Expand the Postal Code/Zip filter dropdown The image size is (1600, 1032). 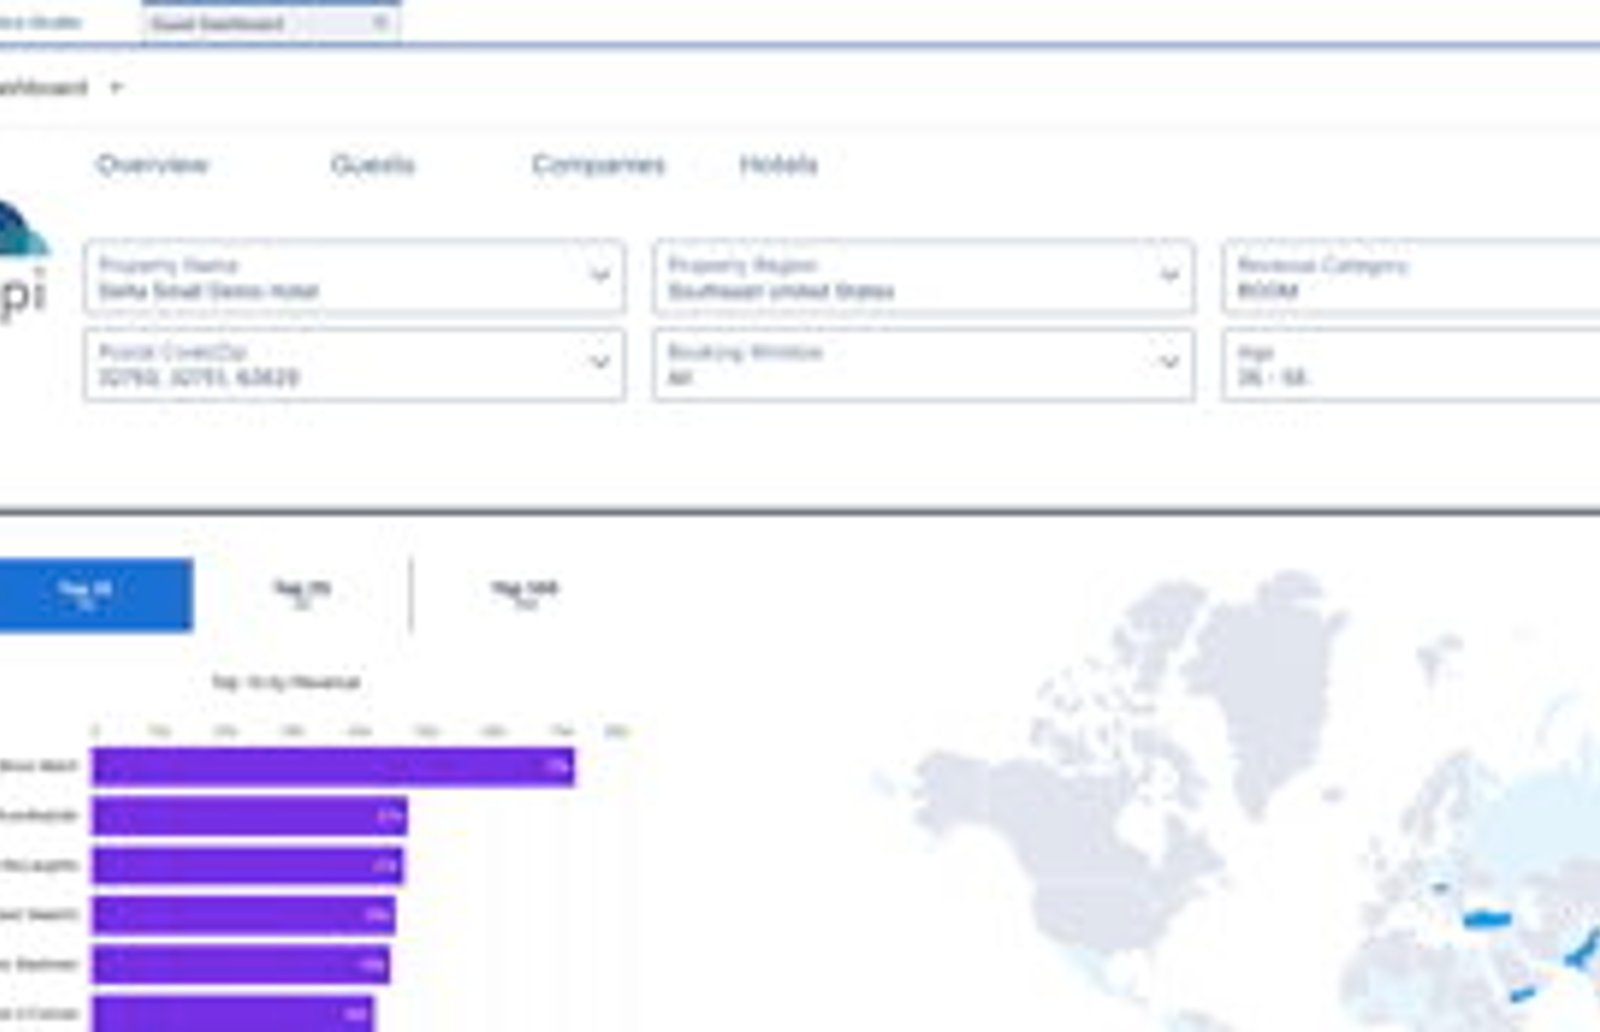[355, 365]
